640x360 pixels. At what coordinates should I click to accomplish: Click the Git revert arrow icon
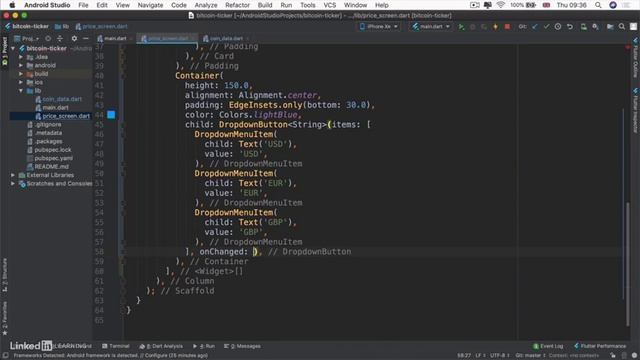coord(570,27)
